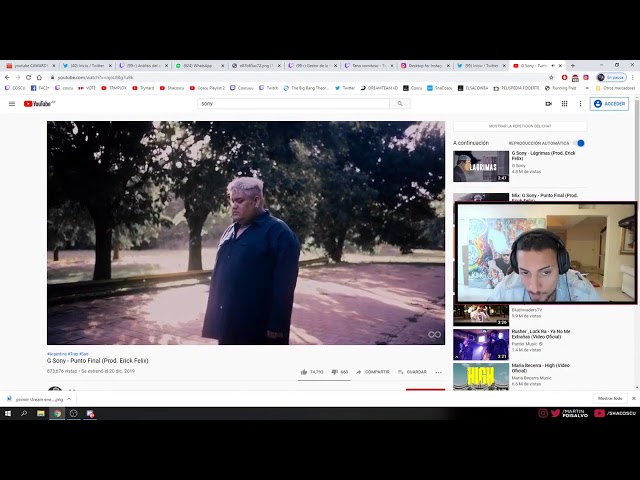This screenshot has width=640, height=480.
Task: Open The Big Bang Theory bookmark
Action: [x=306, y=88]
